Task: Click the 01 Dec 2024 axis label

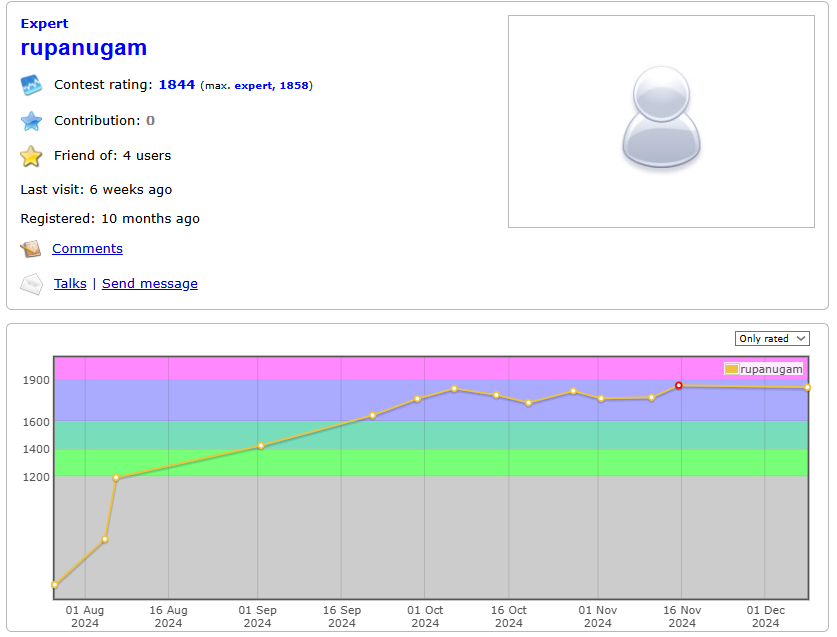Action: (x=766, y=615)
